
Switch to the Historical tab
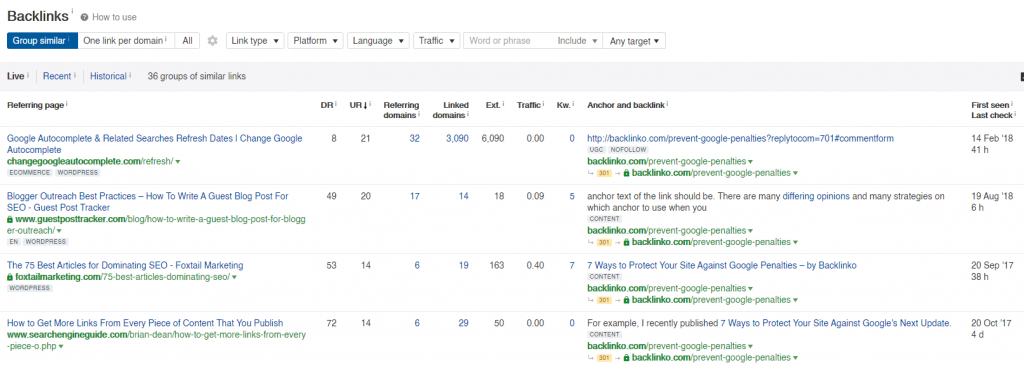click(108, 76)
